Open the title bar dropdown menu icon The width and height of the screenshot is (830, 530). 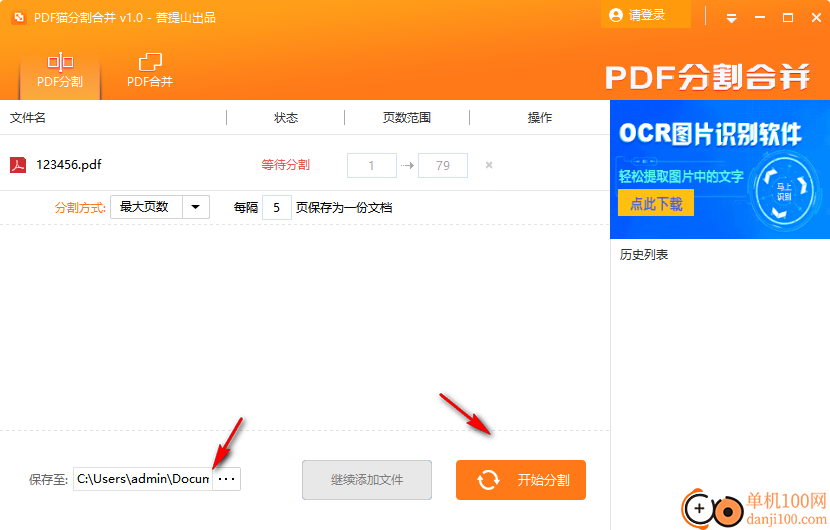click(x=732, y=19)
